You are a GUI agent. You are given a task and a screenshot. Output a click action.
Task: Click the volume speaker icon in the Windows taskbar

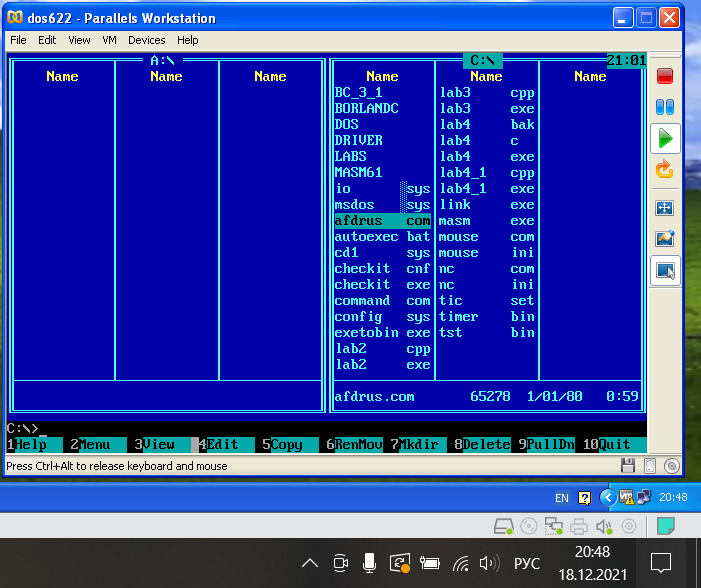tap(490, 563)
